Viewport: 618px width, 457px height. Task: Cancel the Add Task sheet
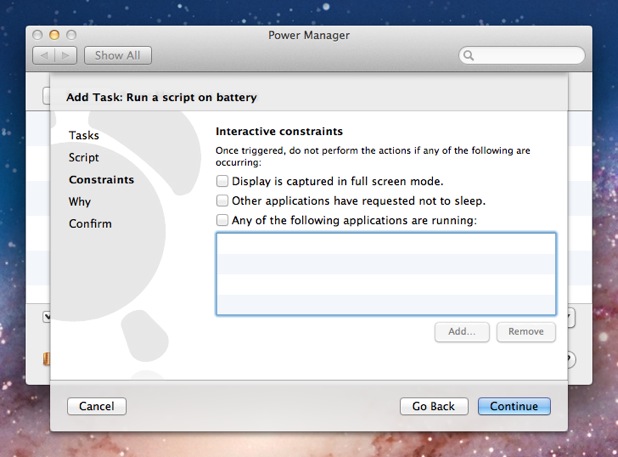97,406
